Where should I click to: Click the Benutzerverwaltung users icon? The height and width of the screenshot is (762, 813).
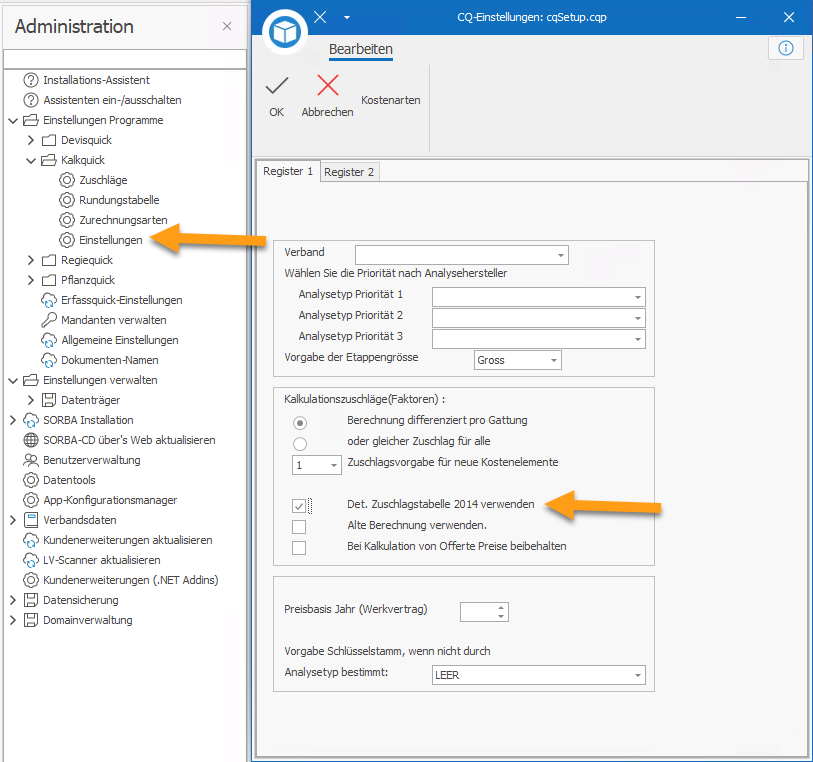point(31,460)
